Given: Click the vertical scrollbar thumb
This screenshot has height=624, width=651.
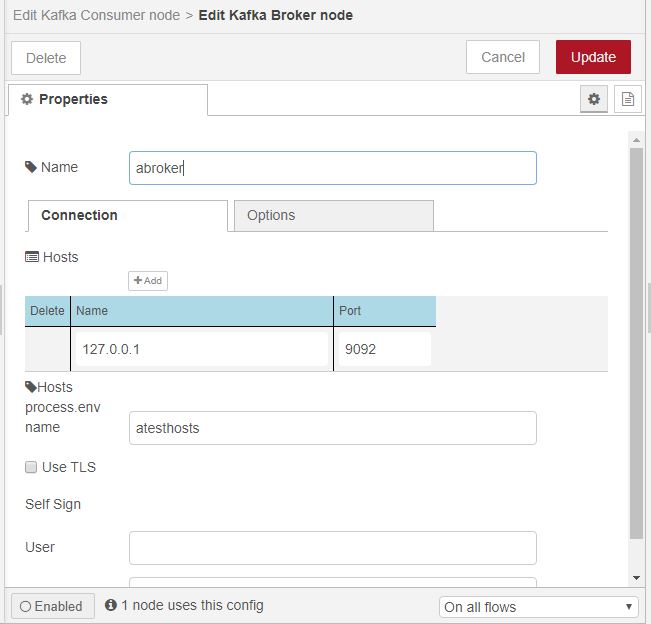Looking at the screenshot, I should (x=636, y=343).
